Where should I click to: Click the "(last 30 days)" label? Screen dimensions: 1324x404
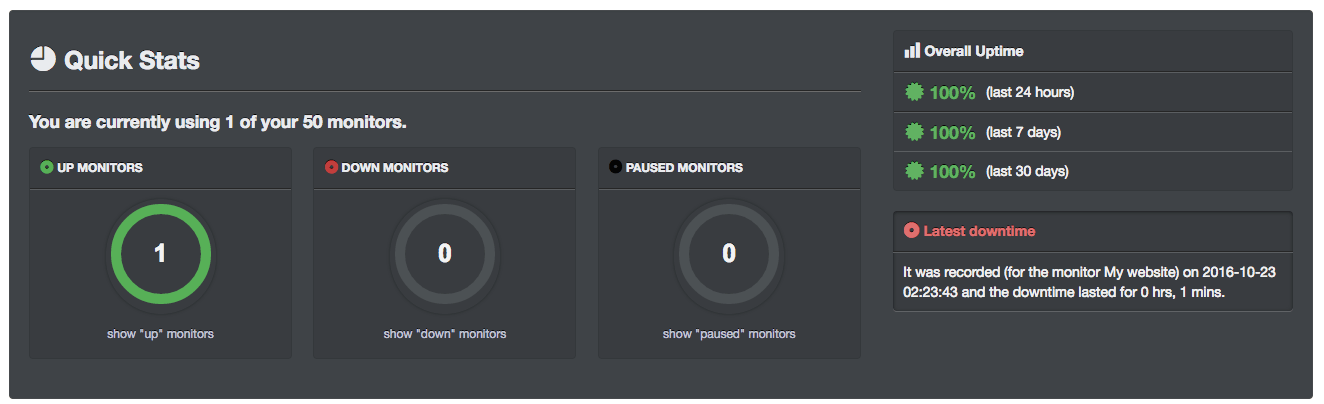(1027, 172)
